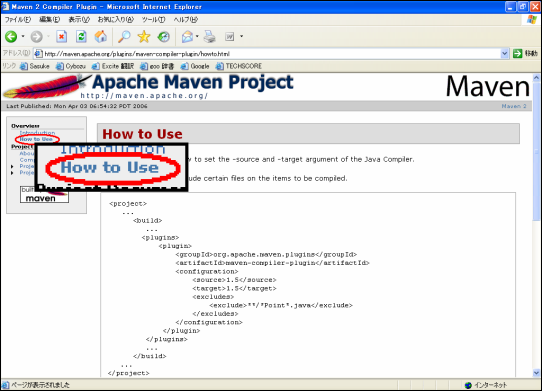Open the 編集(E) menu
542x391 pixels.
[49, 19]
